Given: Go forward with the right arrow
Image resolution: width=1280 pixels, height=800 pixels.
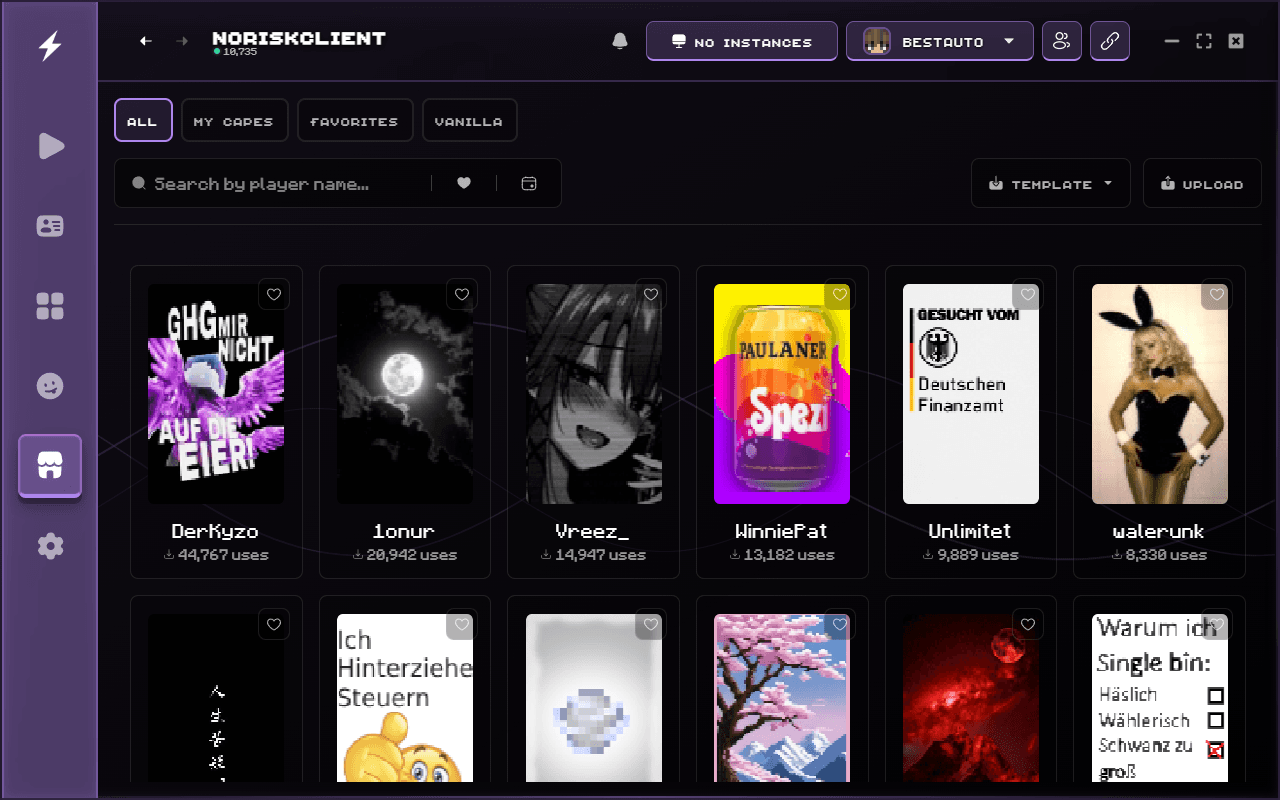Looking at the screenshot, I should click(182, 41).
